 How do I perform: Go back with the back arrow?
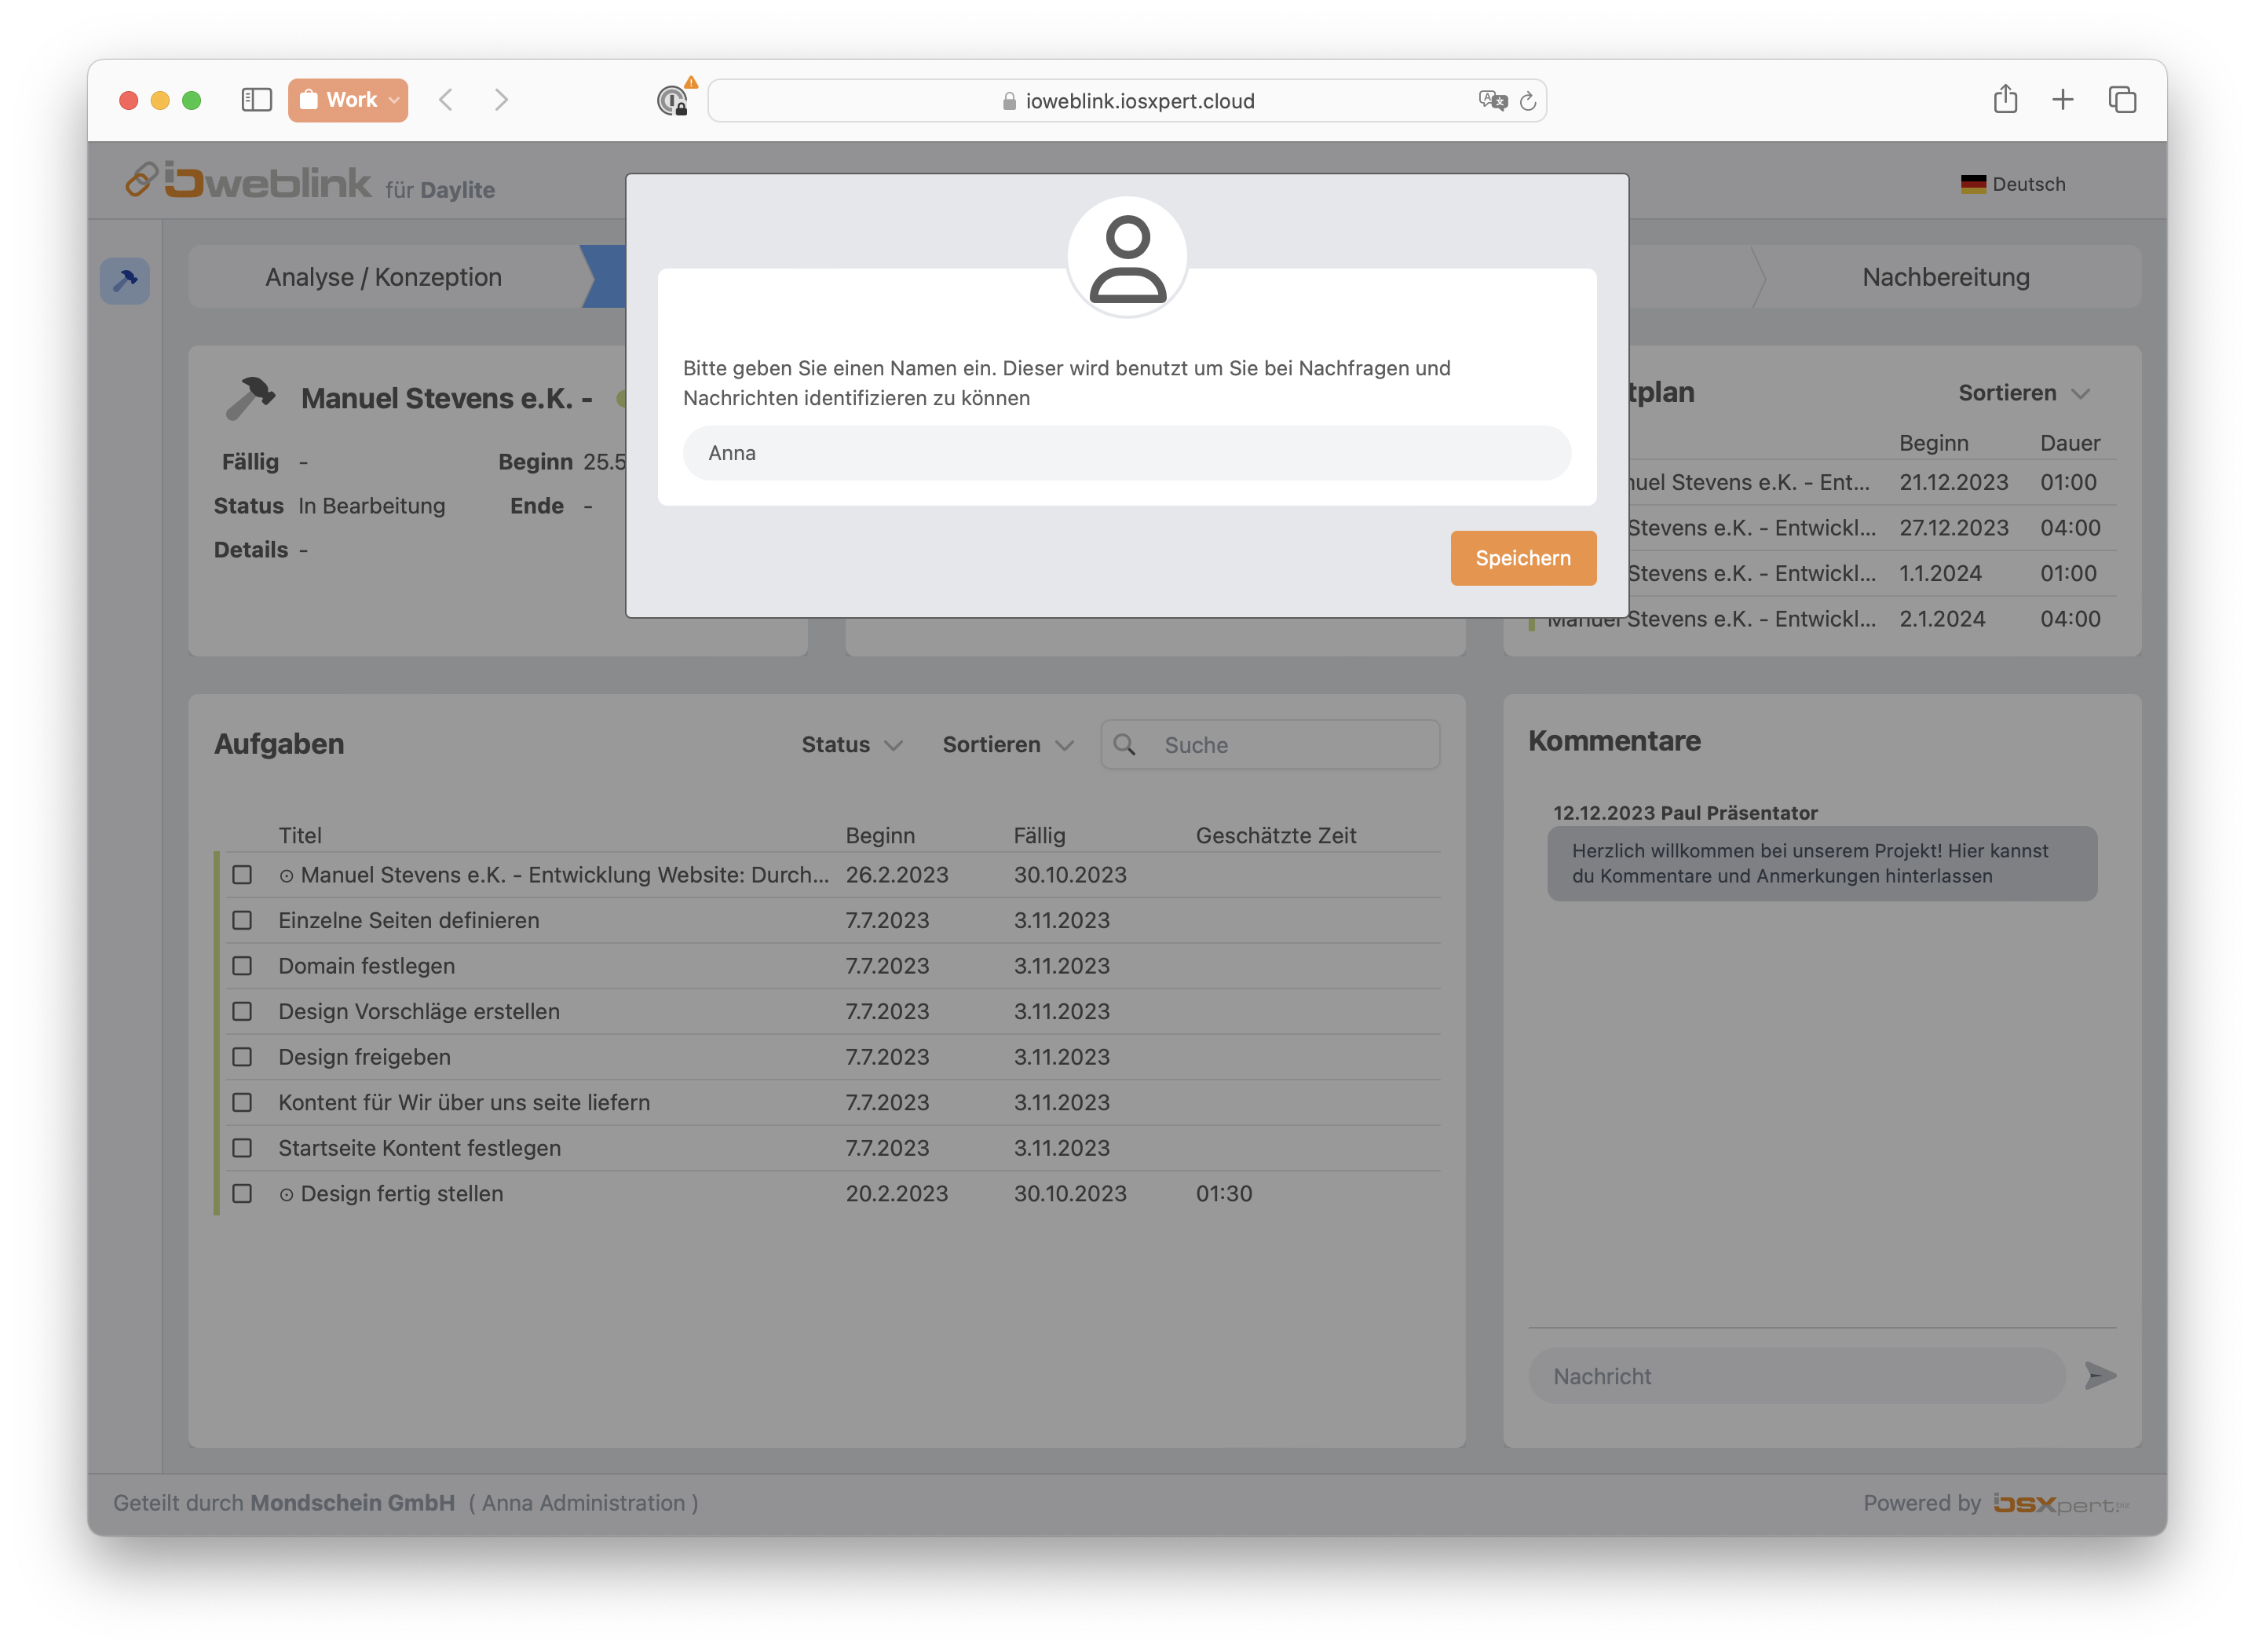point(446,100)
